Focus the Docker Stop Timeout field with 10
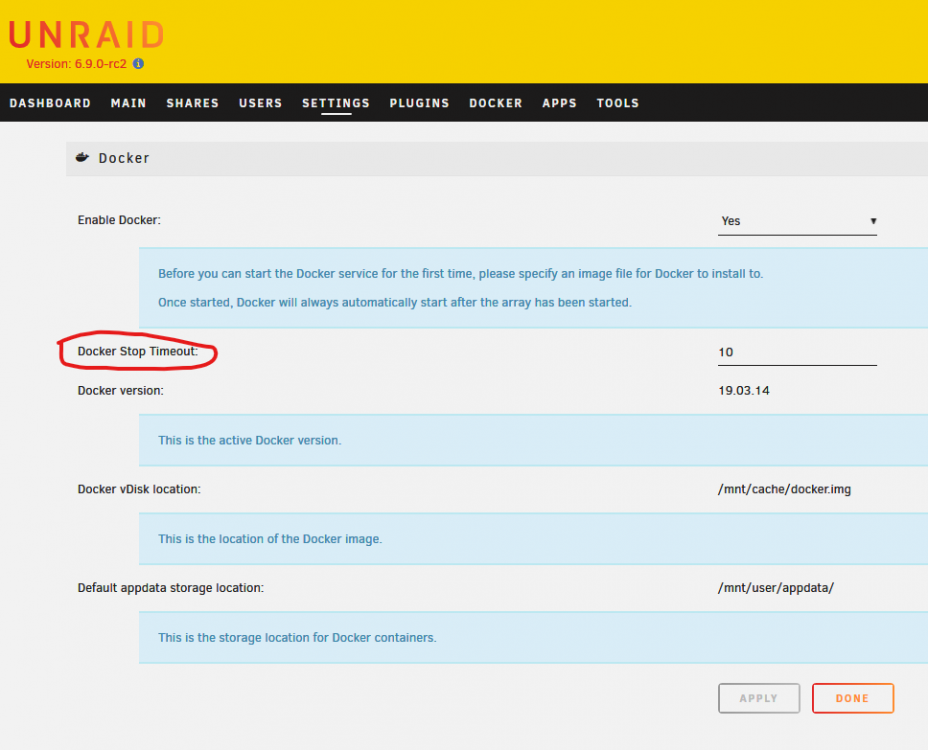The height and width of the screenshot is (750, 928). click(797, 352)
